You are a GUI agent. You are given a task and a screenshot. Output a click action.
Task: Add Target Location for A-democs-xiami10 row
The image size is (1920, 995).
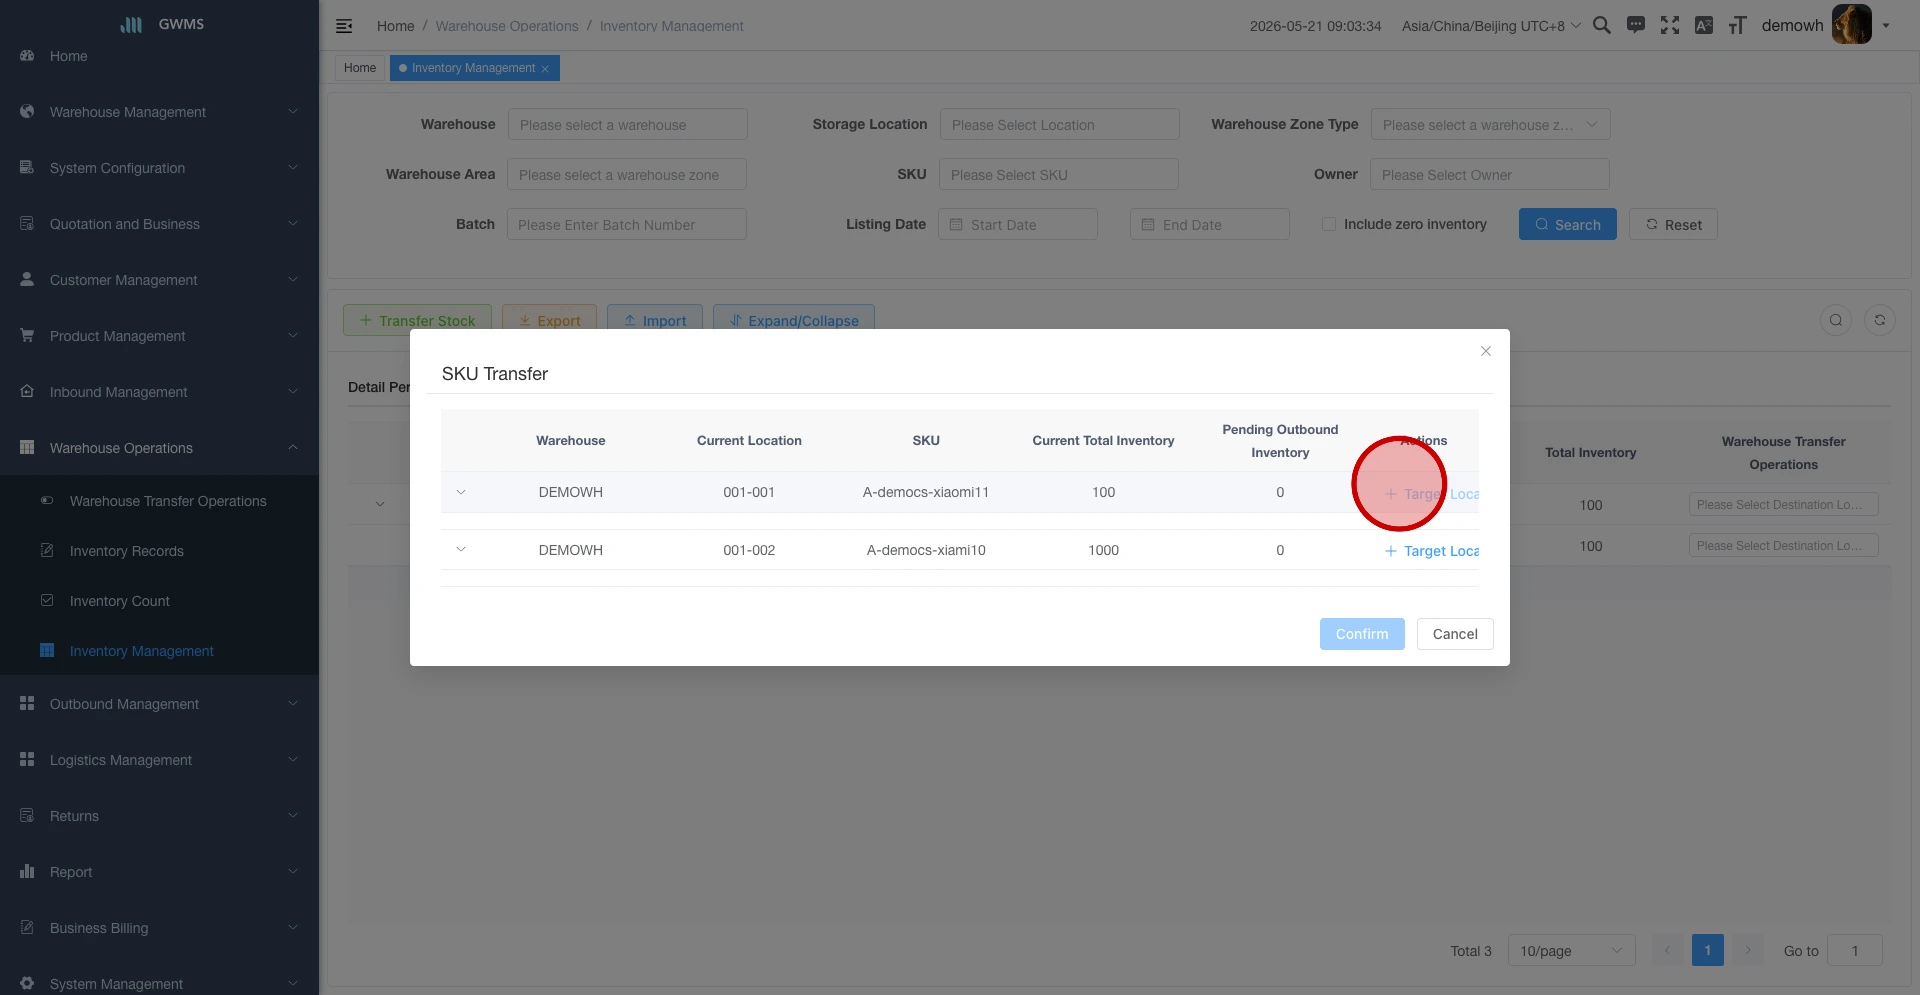(x=1431, y=551)
